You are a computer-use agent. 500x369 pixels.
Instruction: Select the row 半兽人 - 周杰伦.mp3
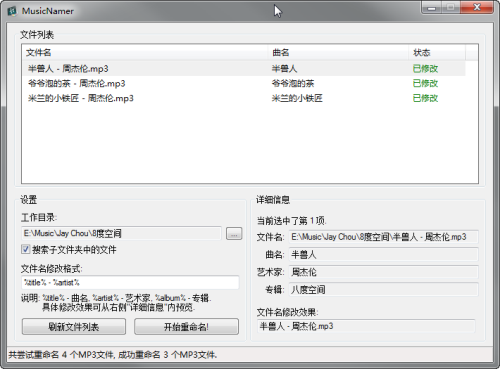244,69
